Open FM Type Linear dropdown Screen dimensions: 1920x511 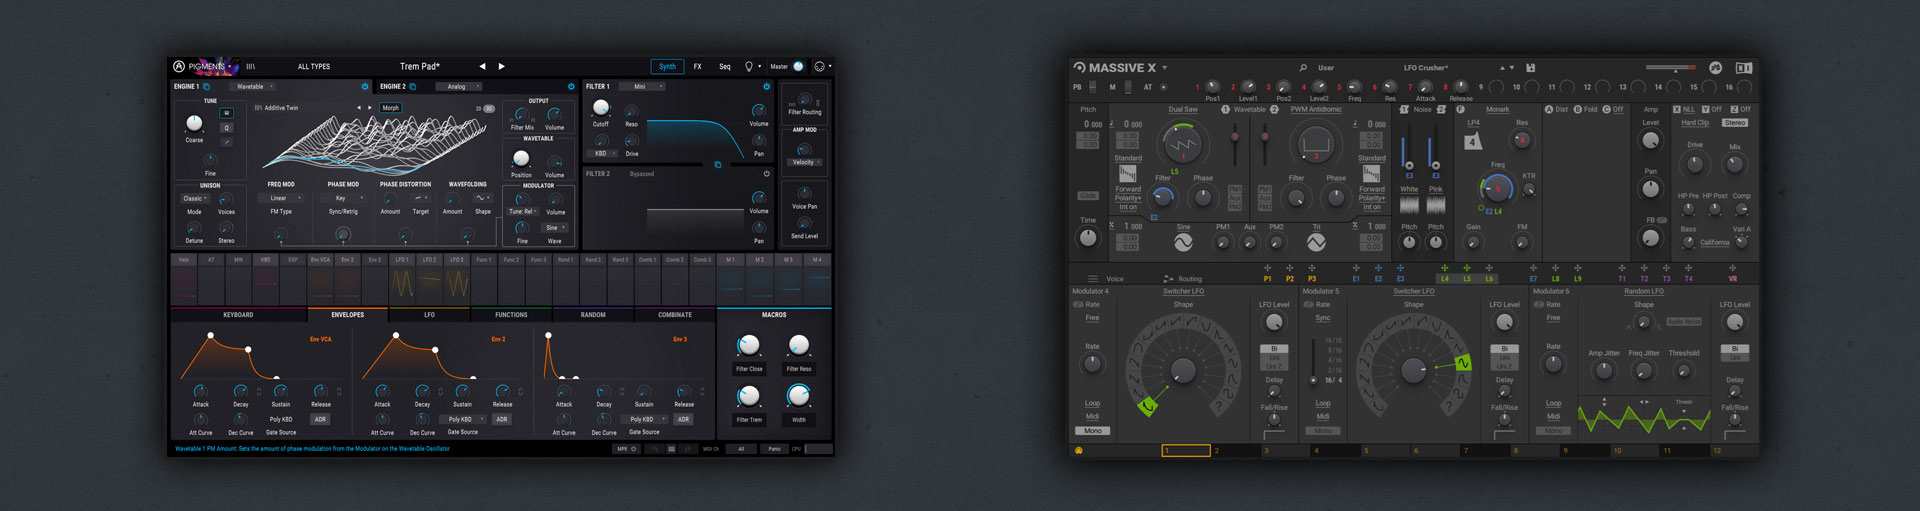(x=281, y=198)
